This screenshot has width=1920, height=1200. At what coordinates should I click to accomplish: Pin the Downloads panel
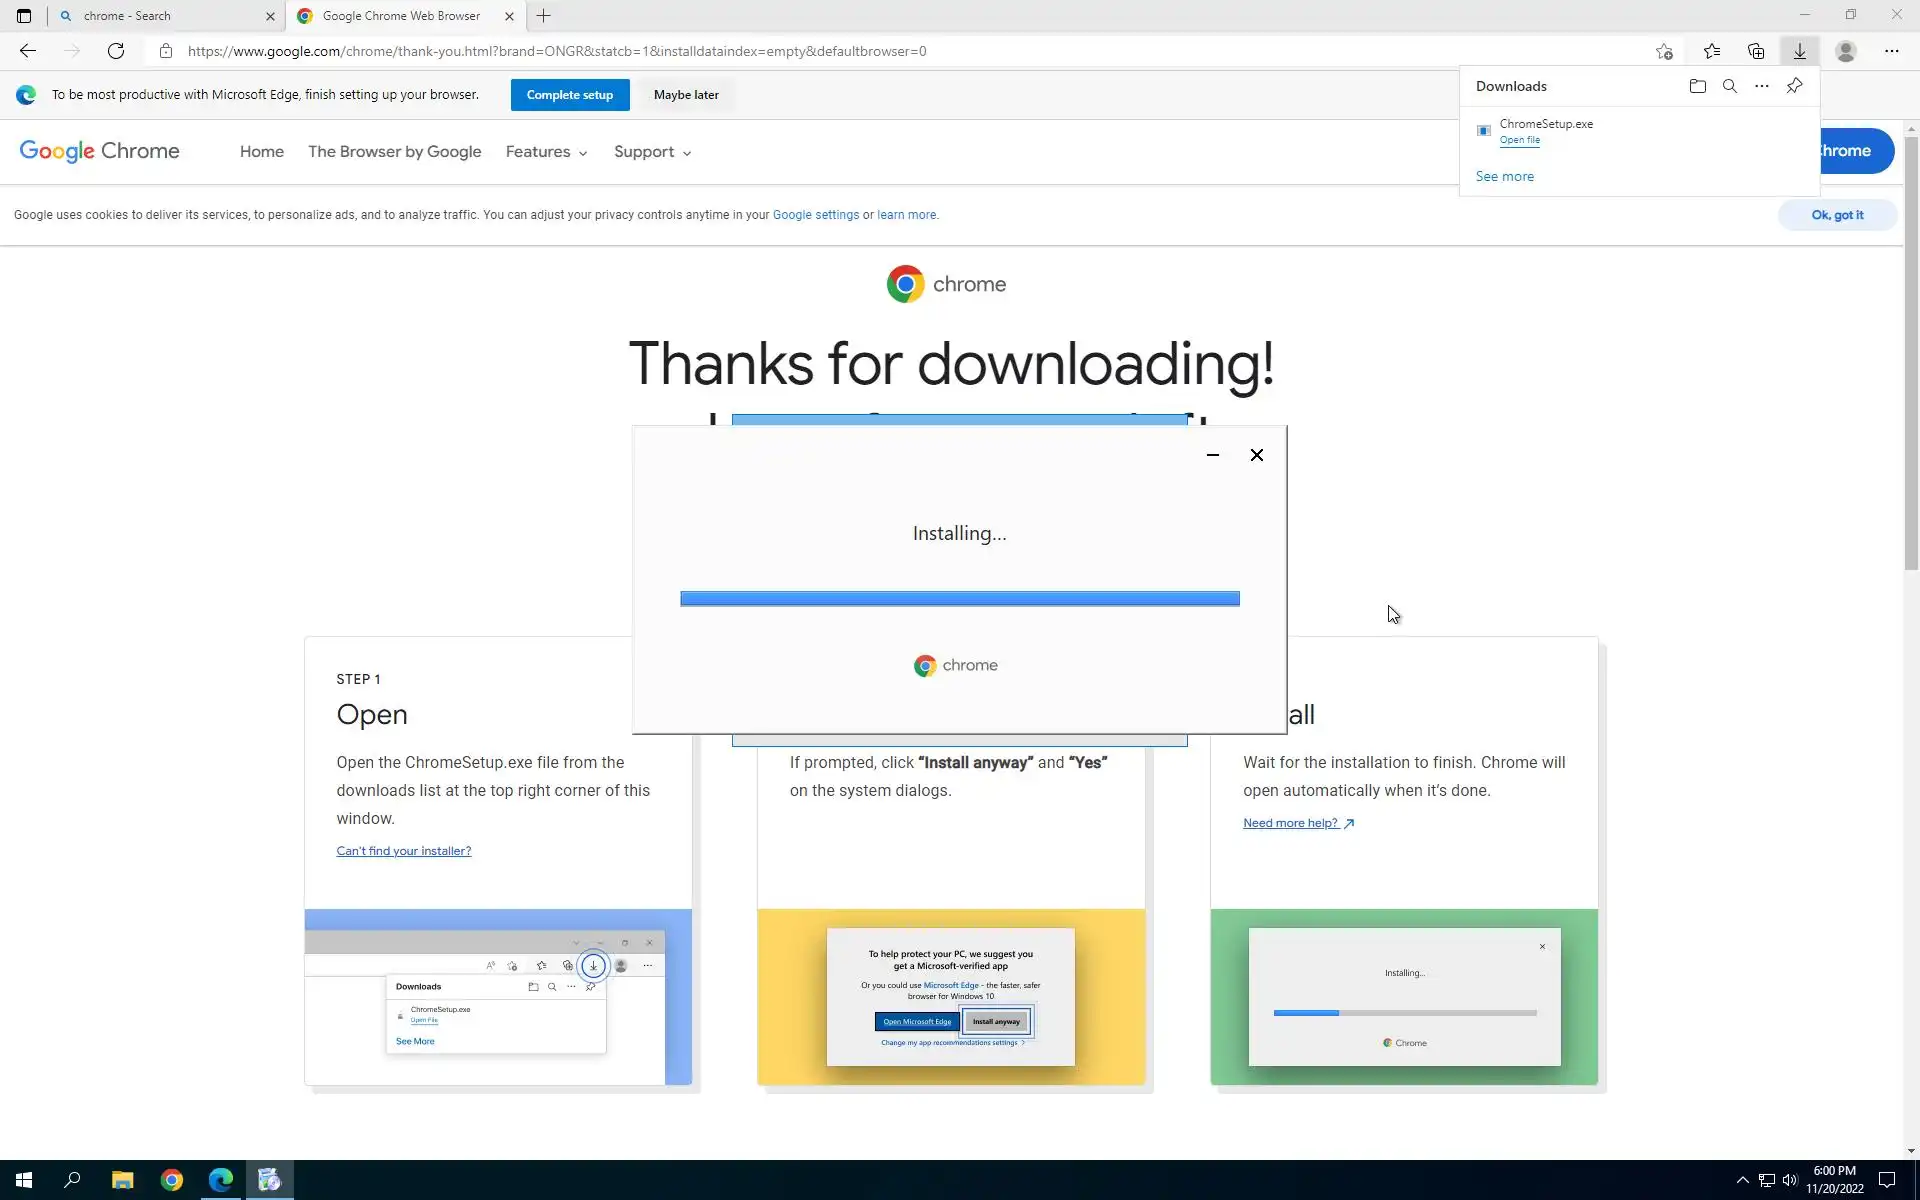click(x=1794, y=86)
